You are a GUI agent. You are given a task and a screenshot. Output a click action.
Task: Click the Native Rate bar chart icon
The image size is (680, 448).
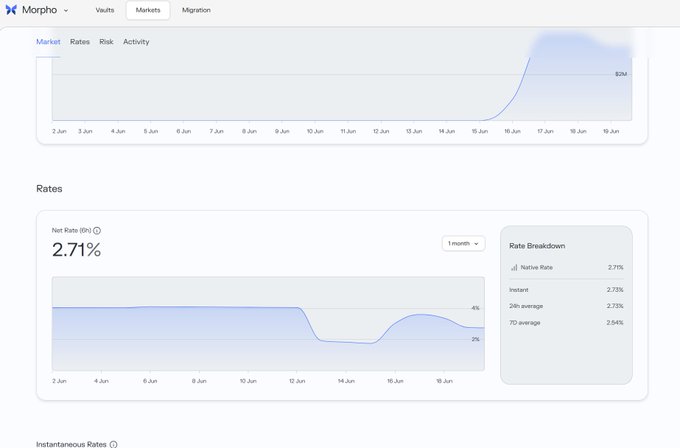click(x=514, y=268)
